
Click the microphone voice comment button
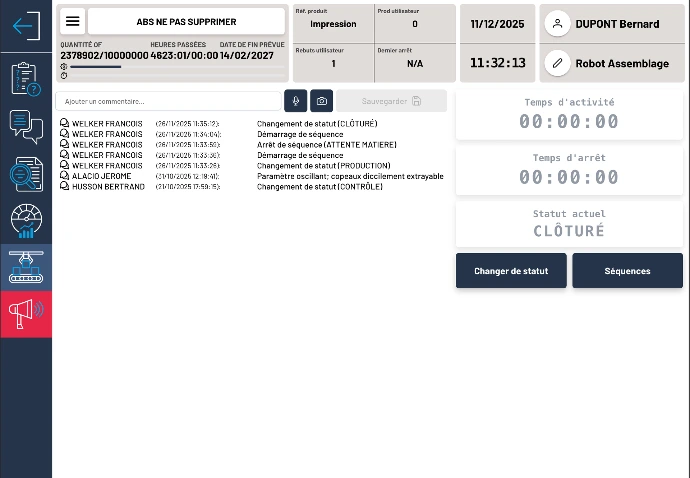tap(295, 101)
